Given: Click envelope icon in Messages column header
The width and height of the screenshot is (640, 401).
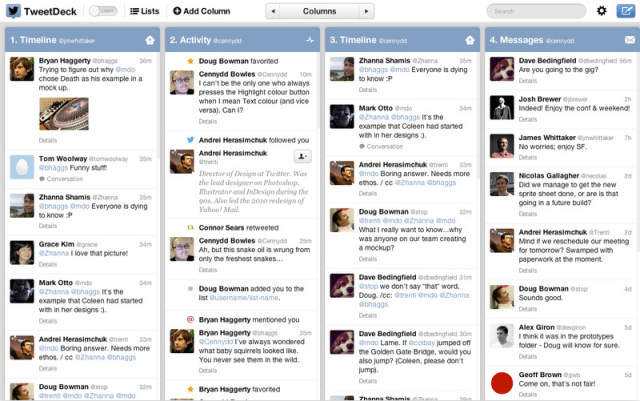Looking at the screenshot, I should pos(630,40).
